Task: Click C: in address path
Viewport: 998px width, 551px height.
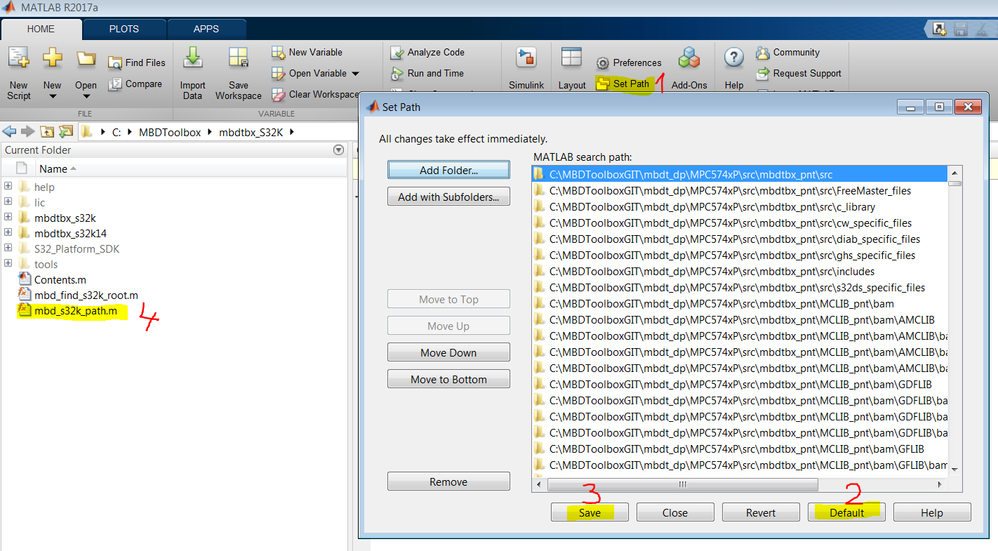Action: 116,132
